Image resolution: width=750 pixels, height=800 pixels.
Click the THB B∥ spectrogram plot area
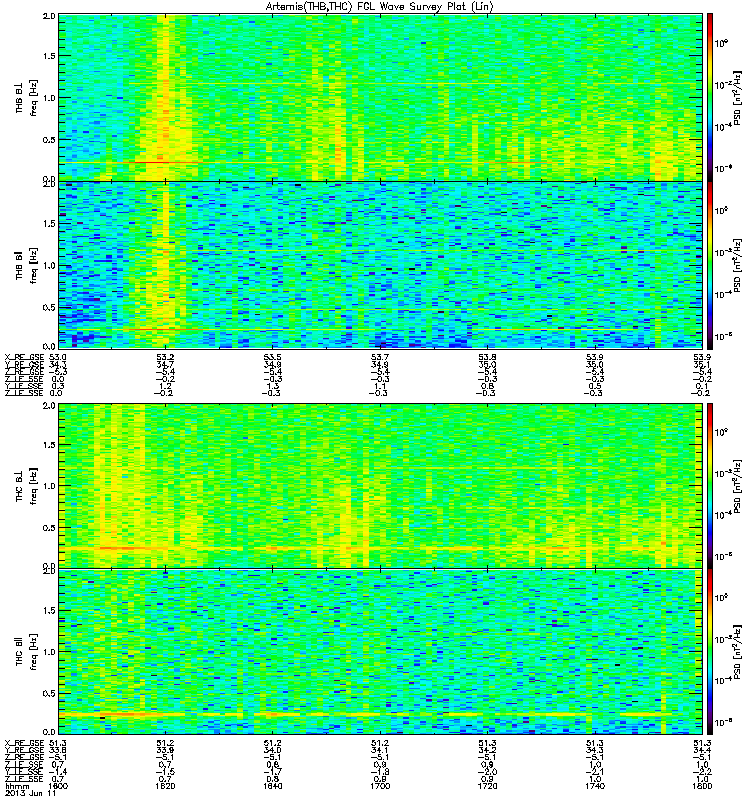tap(380, 265)
